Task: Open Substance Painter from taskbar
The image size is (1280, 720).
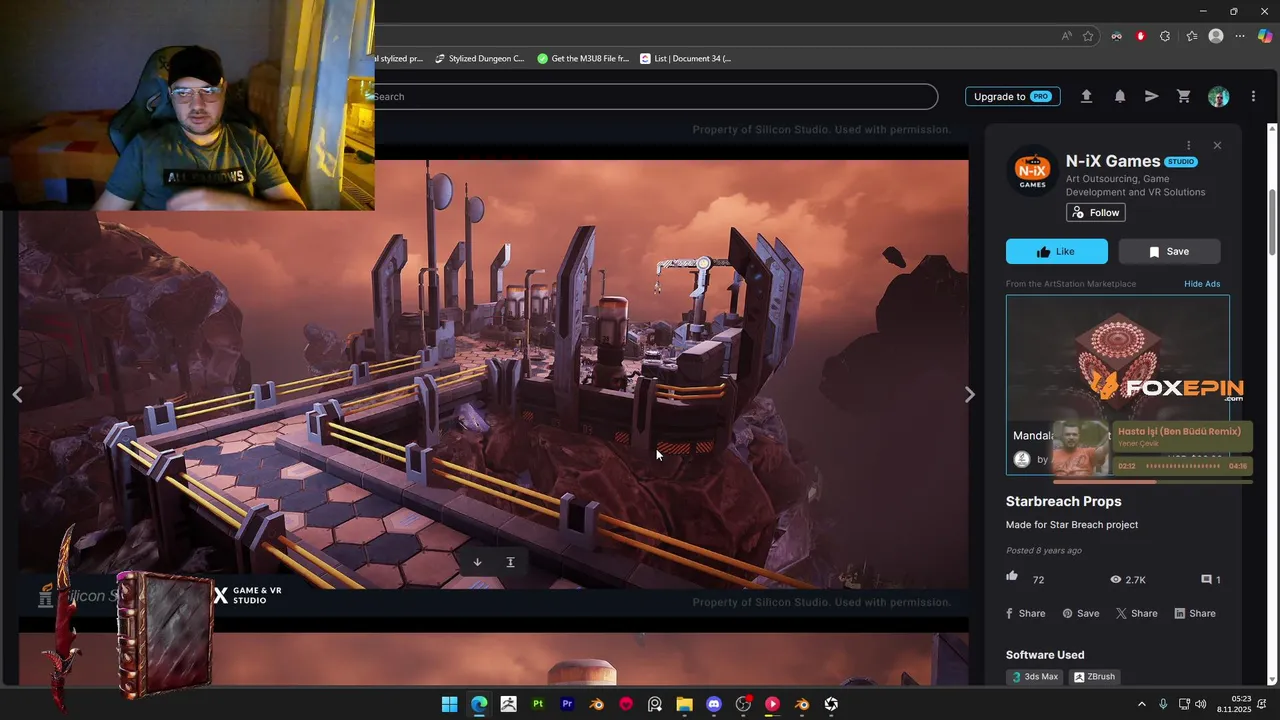Action: (x=538, y=704)
